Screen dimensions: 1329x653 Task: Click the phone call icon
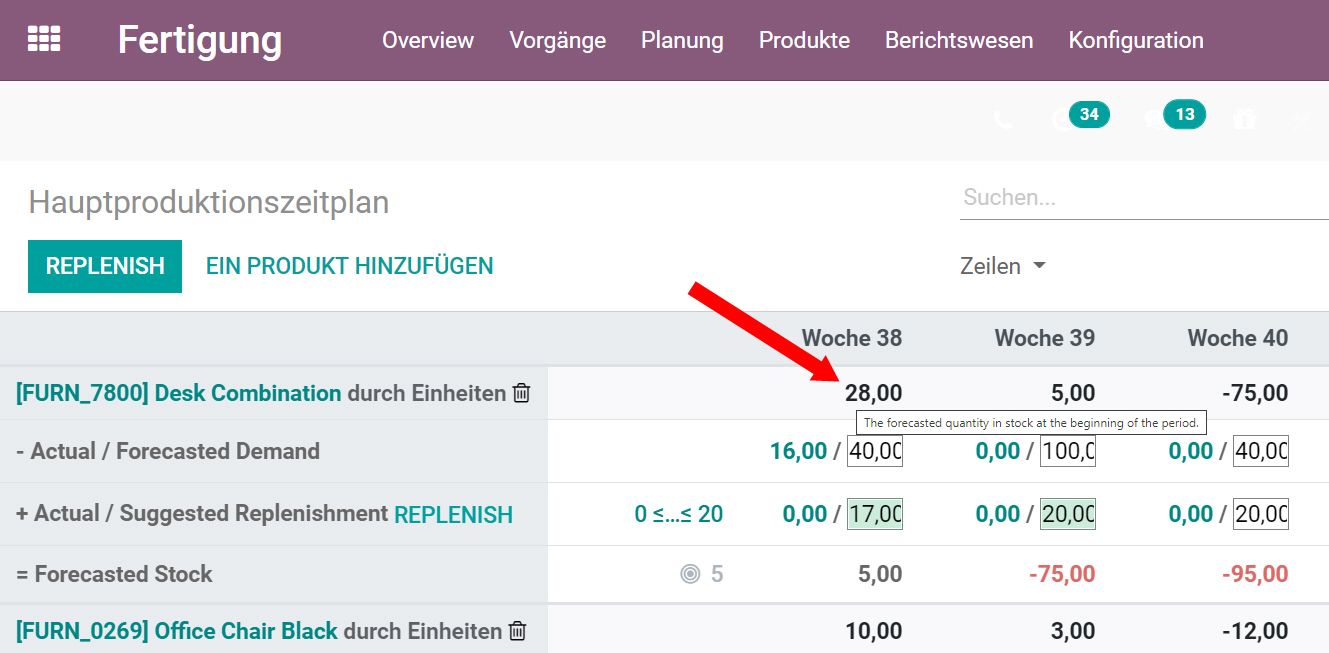click(x=1003, y=120)
